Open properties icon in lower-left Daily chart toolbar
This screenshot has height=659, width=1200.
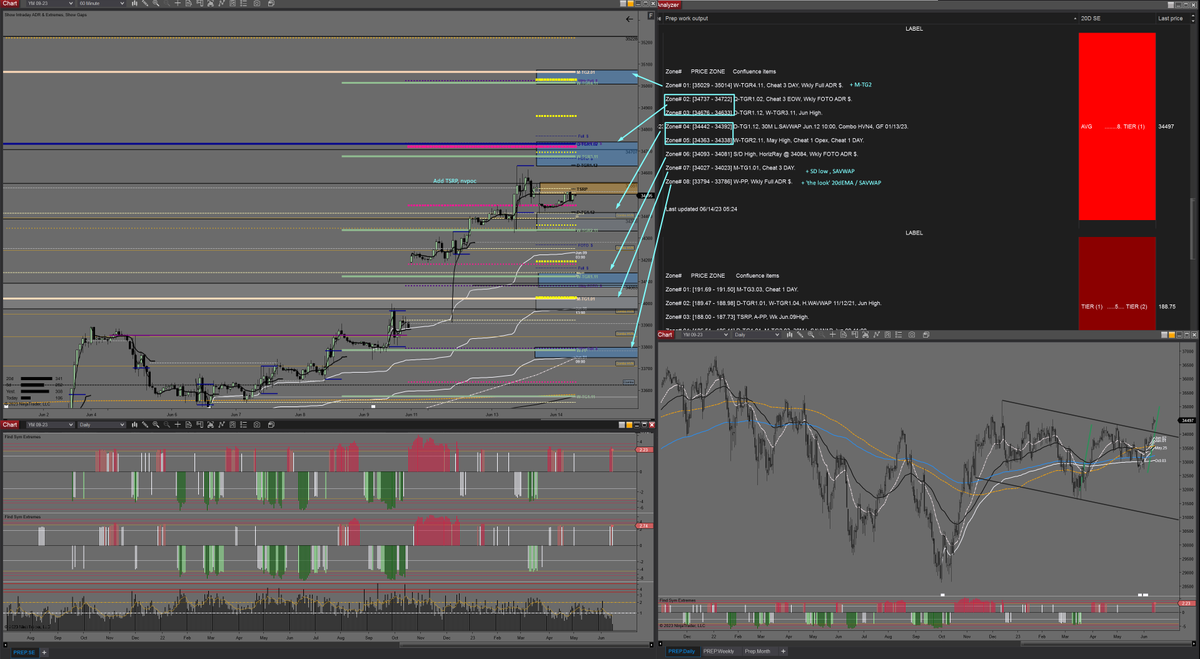click(243, 424)
